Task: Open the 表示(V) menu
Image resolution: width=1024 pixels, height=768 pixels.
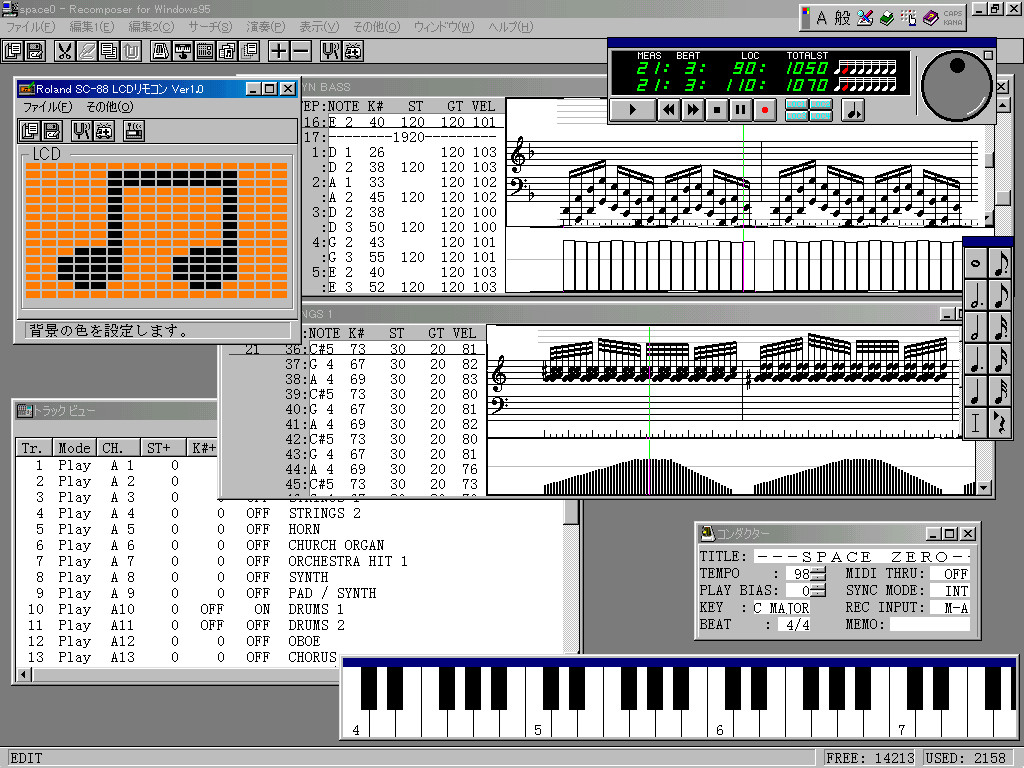Action: tap(319, 26)
